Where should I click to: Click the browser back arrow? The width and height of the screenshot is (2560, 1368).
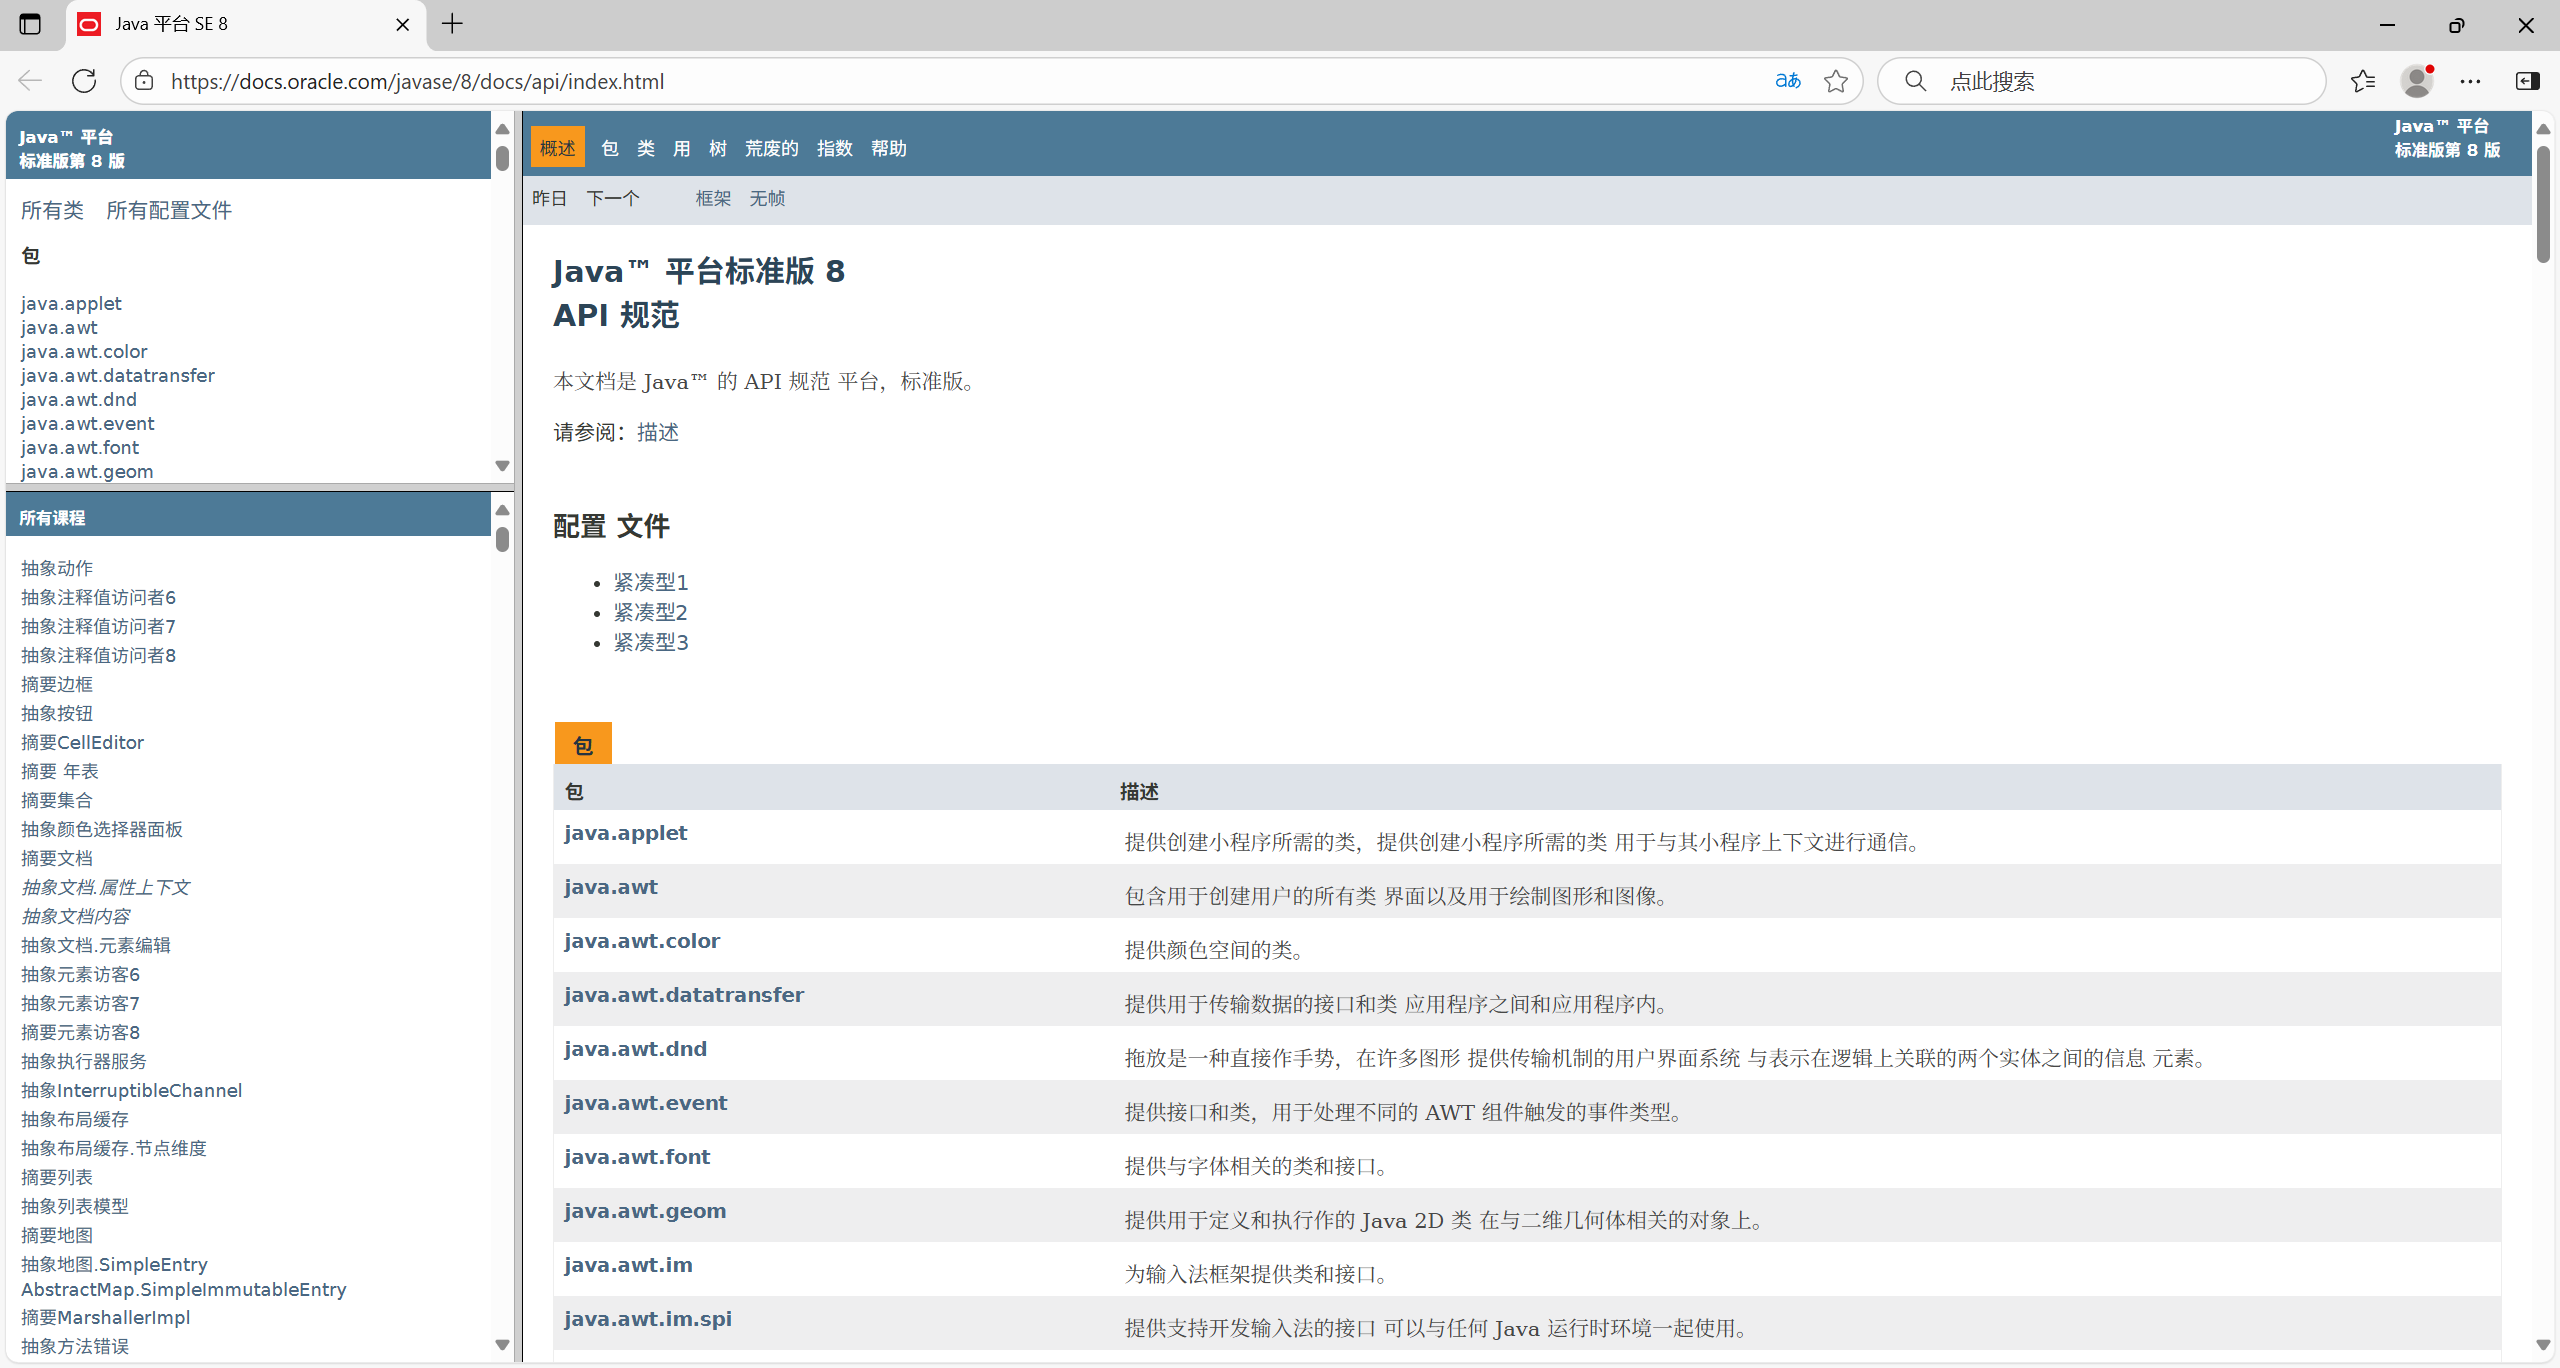click(x=30, y=81)
